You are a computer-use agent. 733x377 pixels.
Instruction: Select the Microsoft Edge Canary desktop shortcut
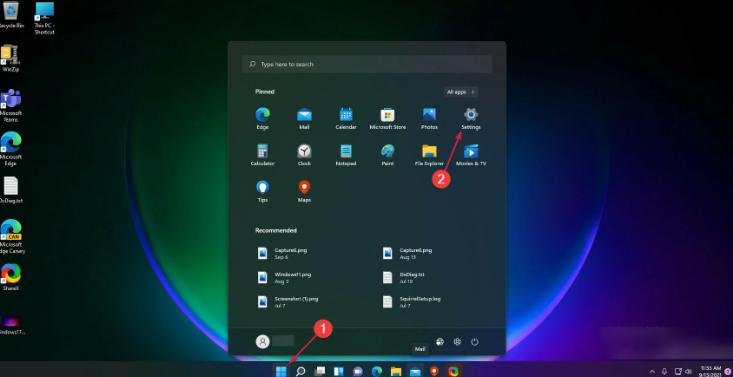(11, 236)
